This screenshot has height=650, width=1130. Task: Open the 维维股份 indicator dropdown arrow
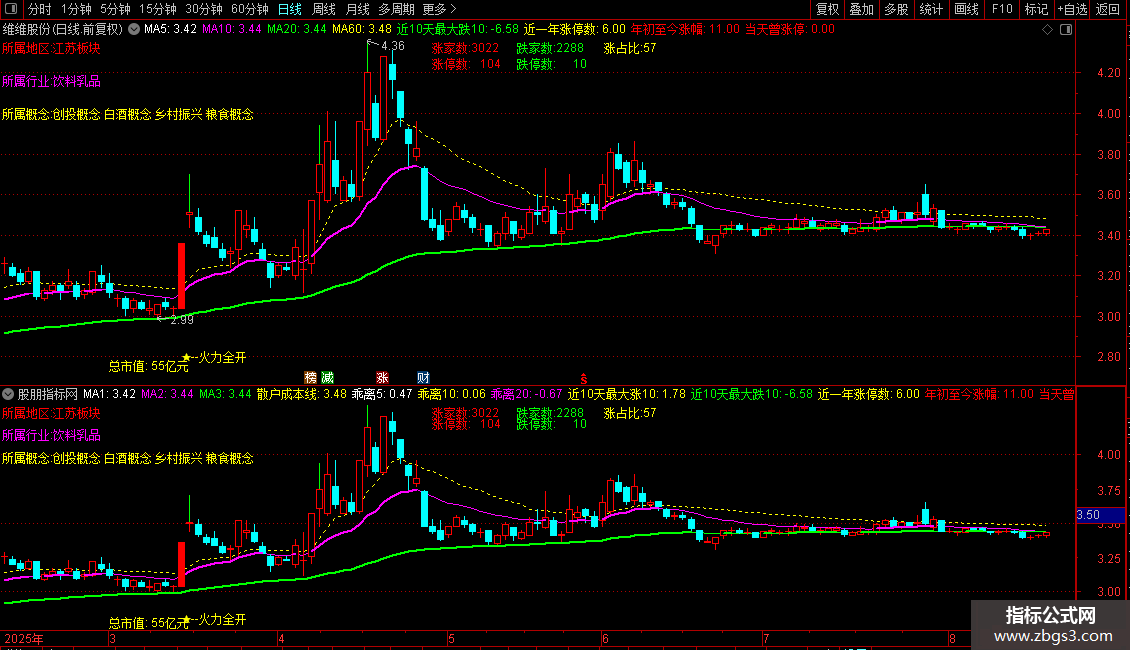click(134, 30)
